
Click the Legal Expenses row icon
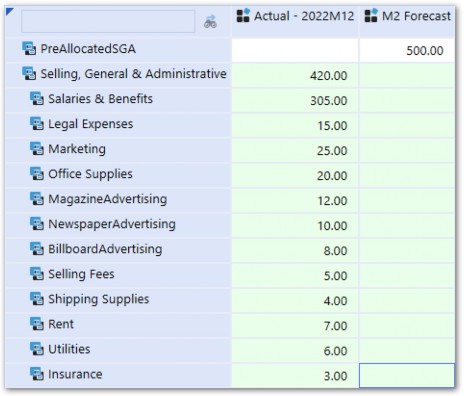pyautogui.click(x=37, y=124)
